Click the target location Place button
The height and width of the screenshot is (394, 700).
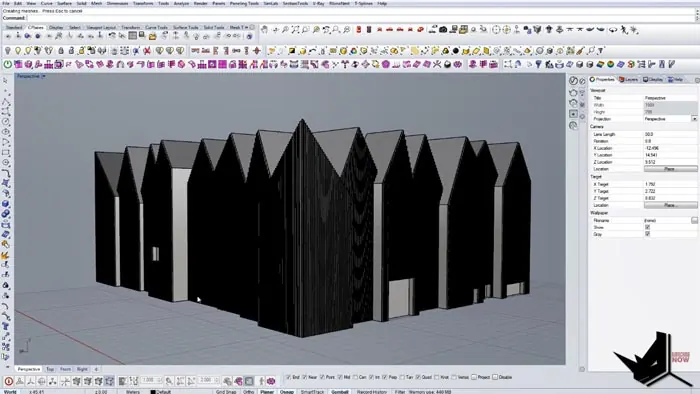click(x=670, y=205)
